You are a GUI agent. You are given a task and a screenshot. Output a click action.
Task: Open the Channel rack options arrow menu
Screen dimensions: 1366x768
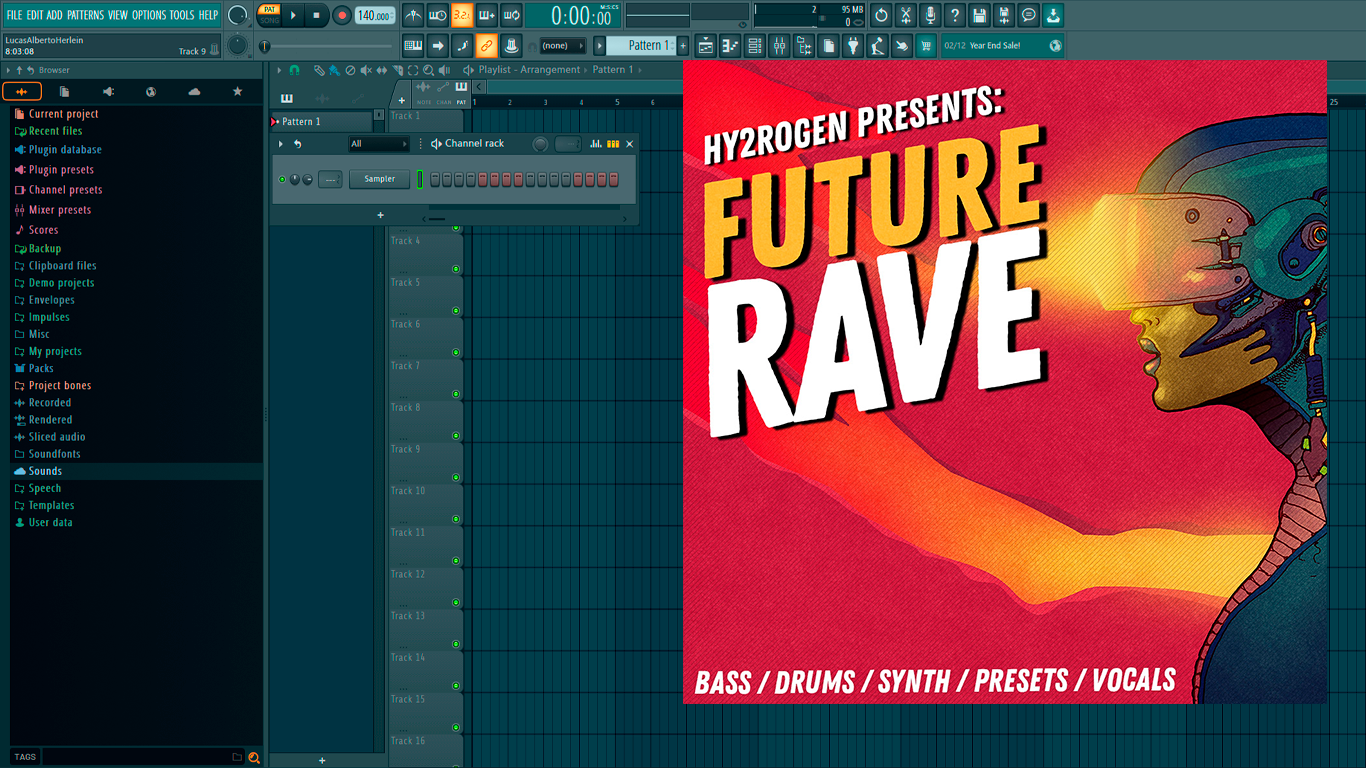tap(281, 144)
